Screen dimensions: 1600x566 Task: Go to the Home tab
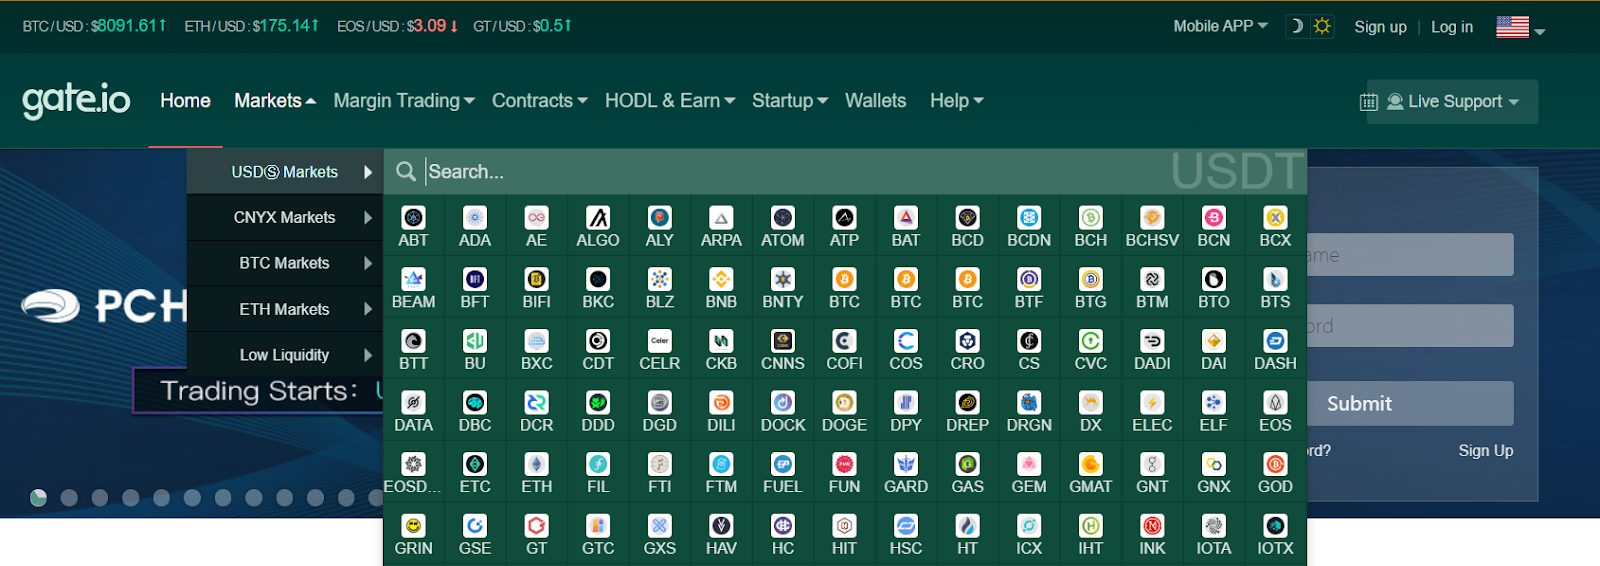[x=185, y=101]
